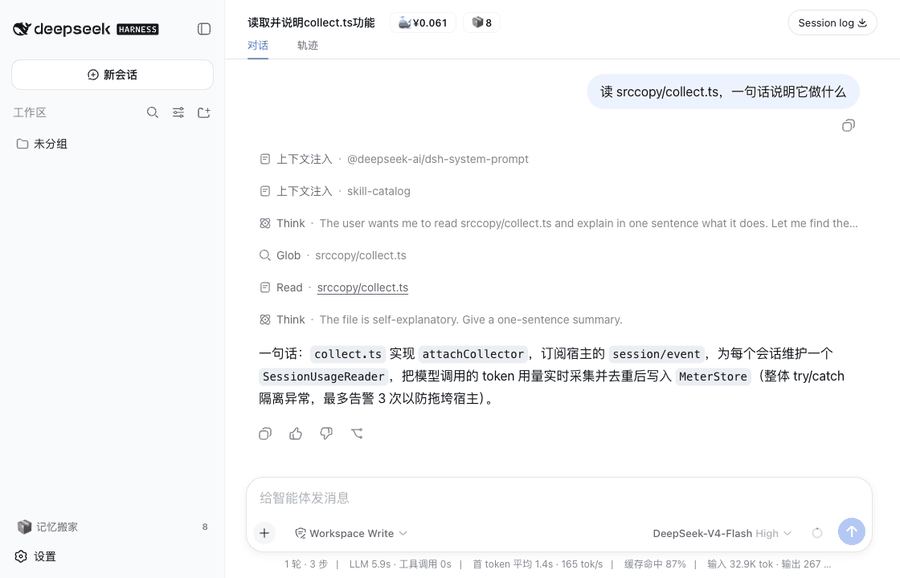Click the Glob magnifier icon

tap(265, 255)
